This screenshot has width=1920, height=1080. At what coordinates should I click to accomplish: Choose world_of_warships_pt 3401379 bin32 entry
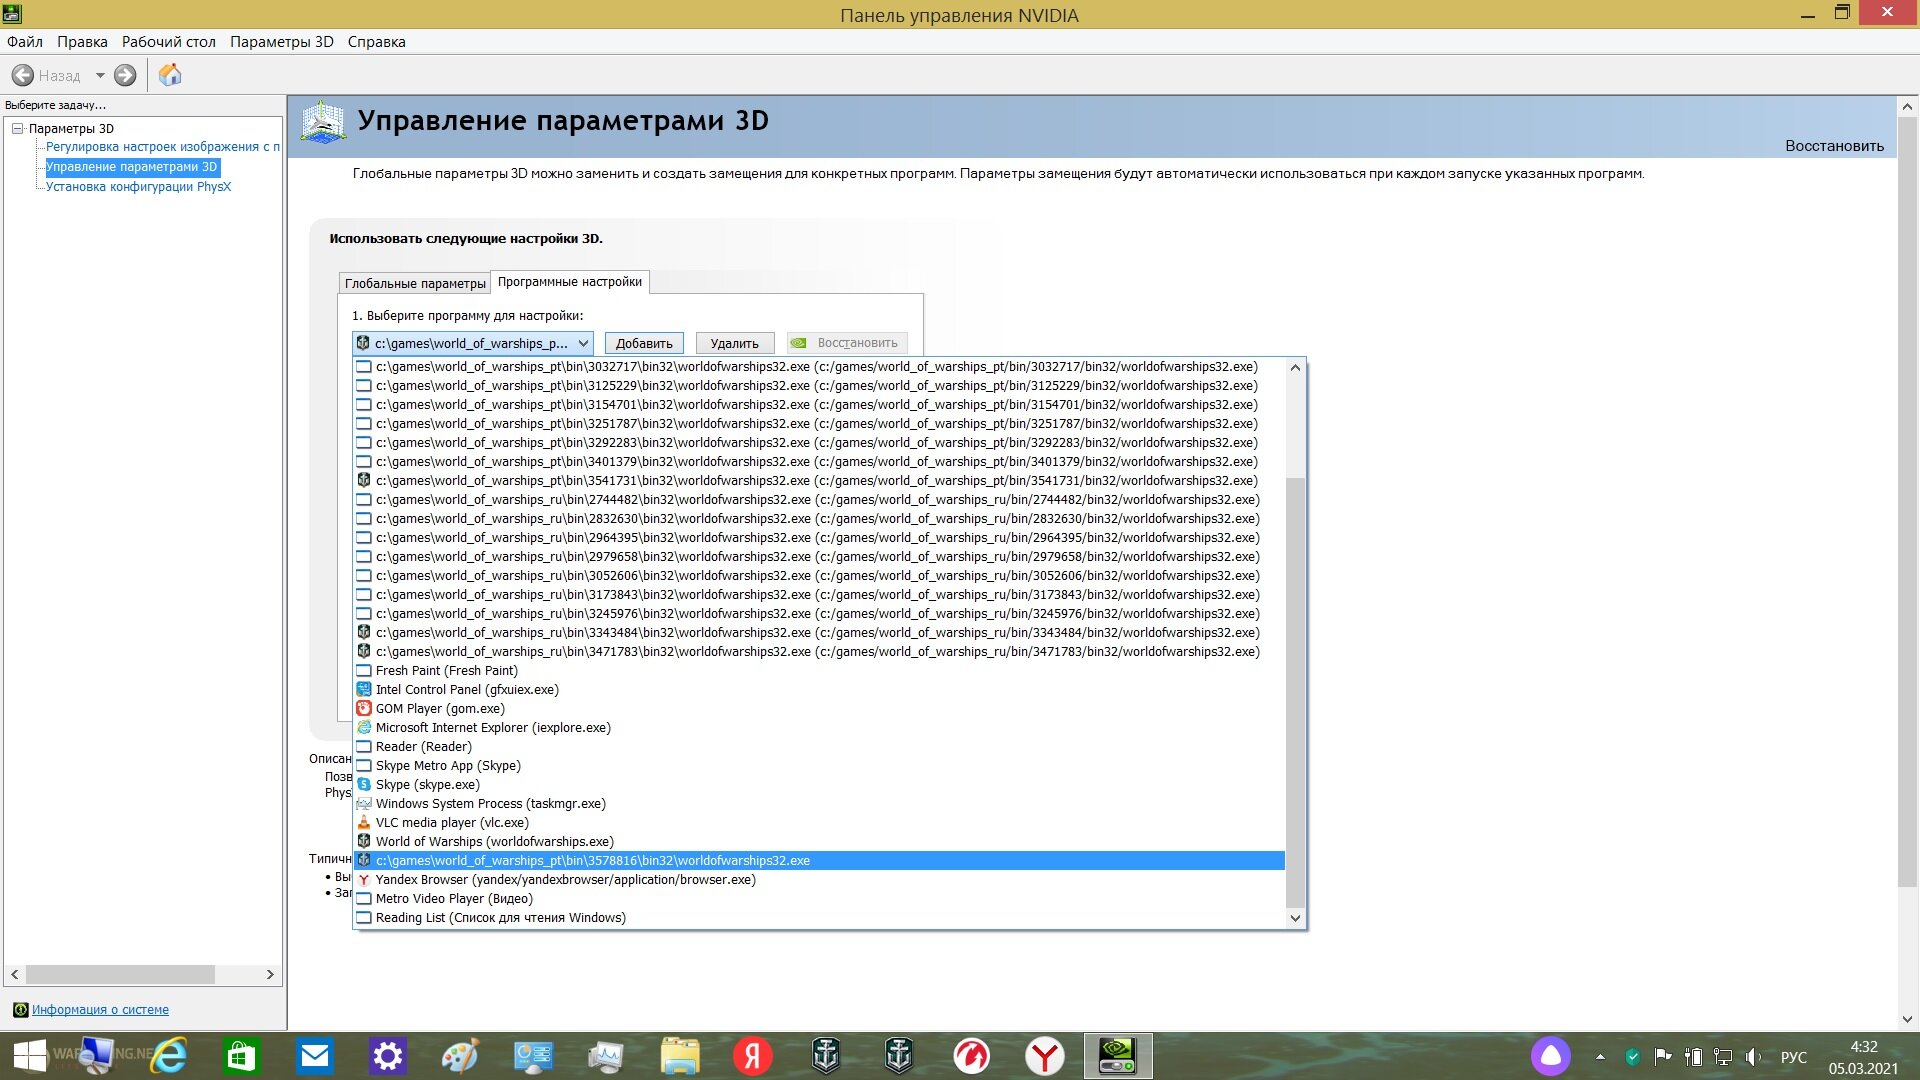(819, 462)
